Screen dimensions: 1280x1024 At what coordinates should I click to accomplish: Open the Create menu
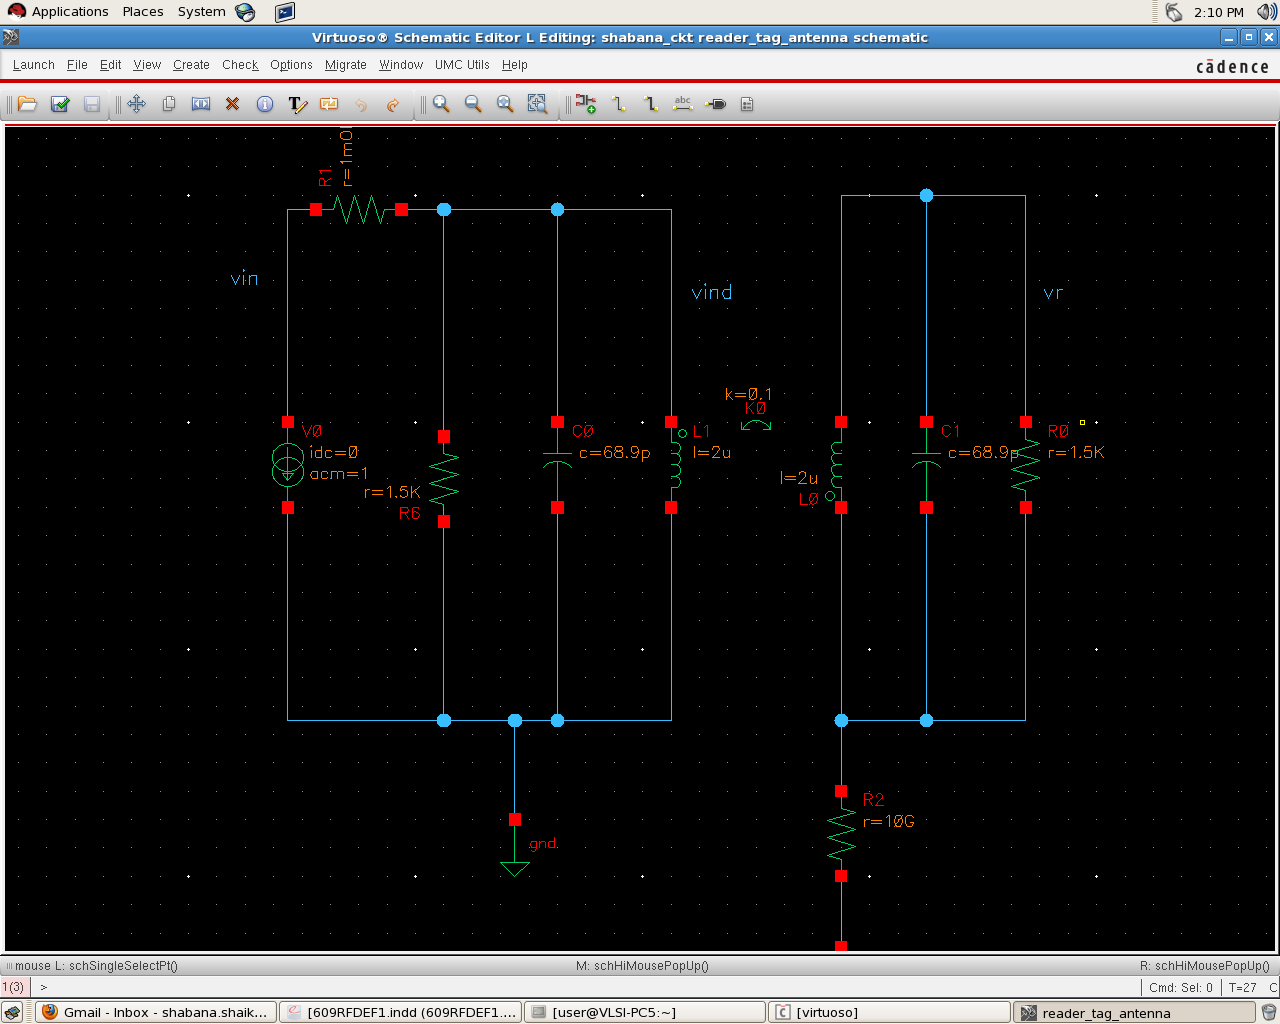coord(191,65)
